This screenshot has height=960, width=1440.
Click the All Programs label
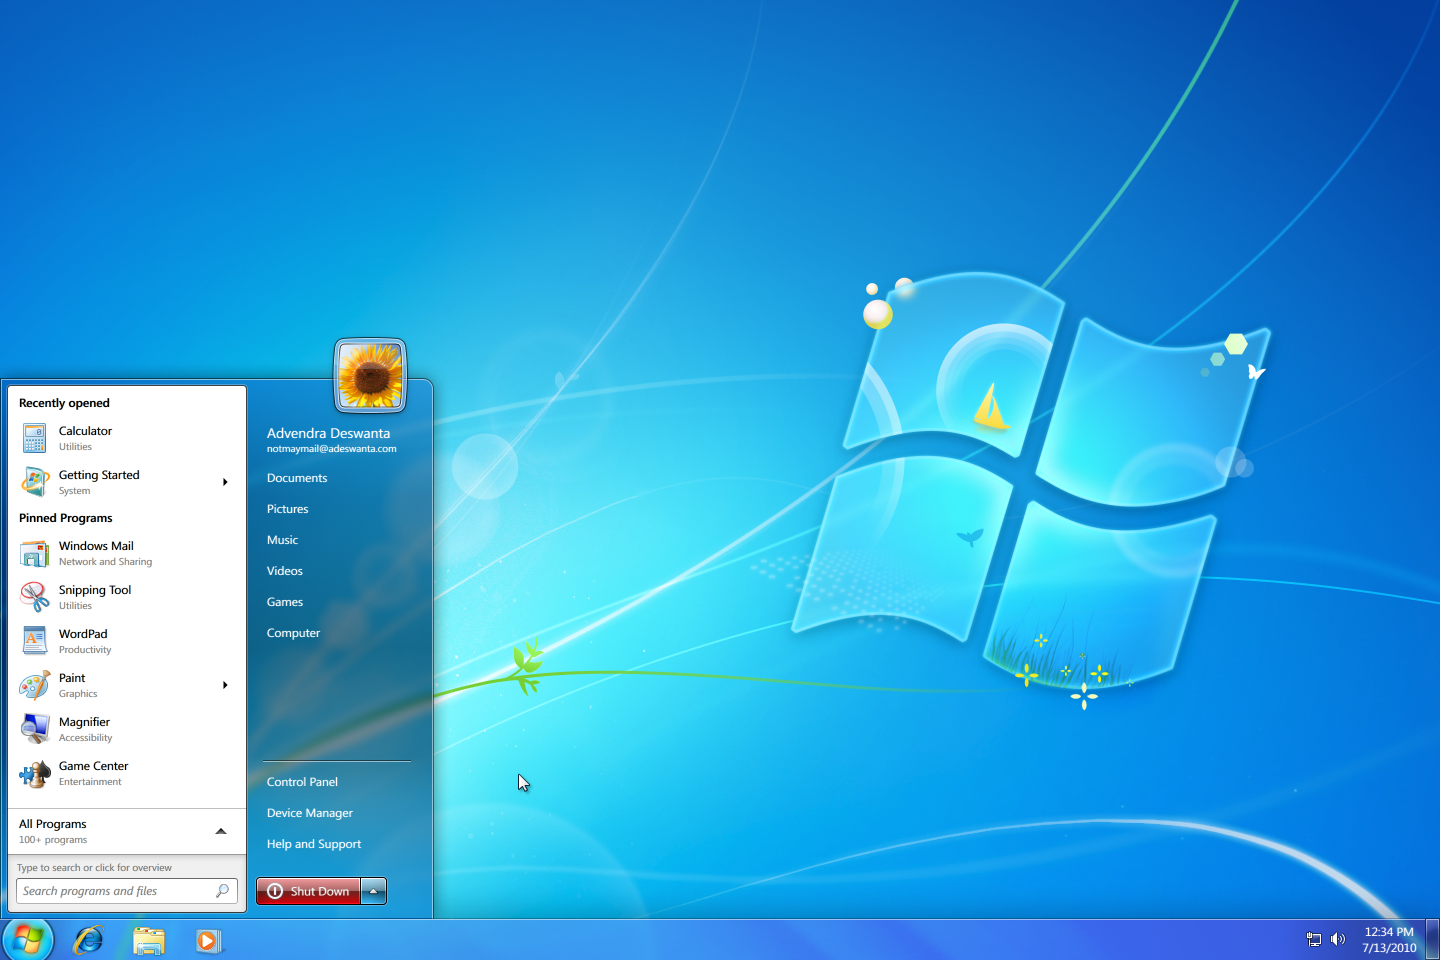[x=53, y=824]
